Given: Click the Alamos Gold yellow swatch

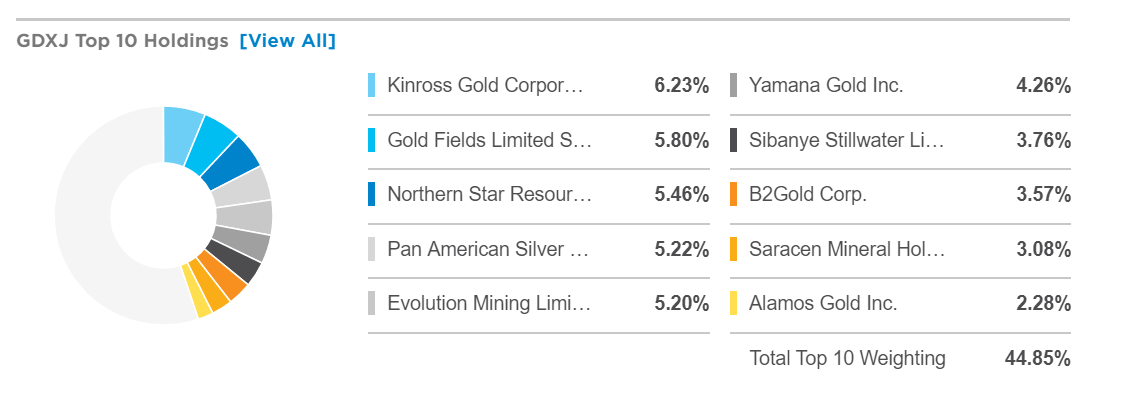Looking at the screenshot, I should [734, 303].
